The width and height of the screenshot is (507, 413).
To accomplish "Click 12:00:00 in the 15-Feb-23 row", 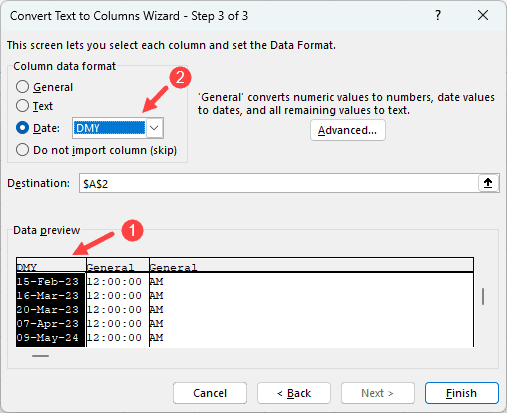I will (114, 282).
